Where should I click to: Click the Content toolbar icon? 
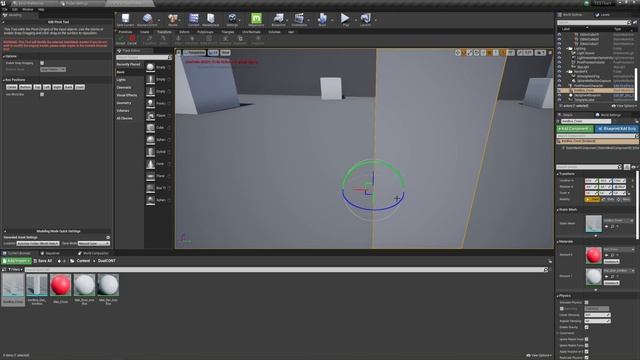pos(193,19)
